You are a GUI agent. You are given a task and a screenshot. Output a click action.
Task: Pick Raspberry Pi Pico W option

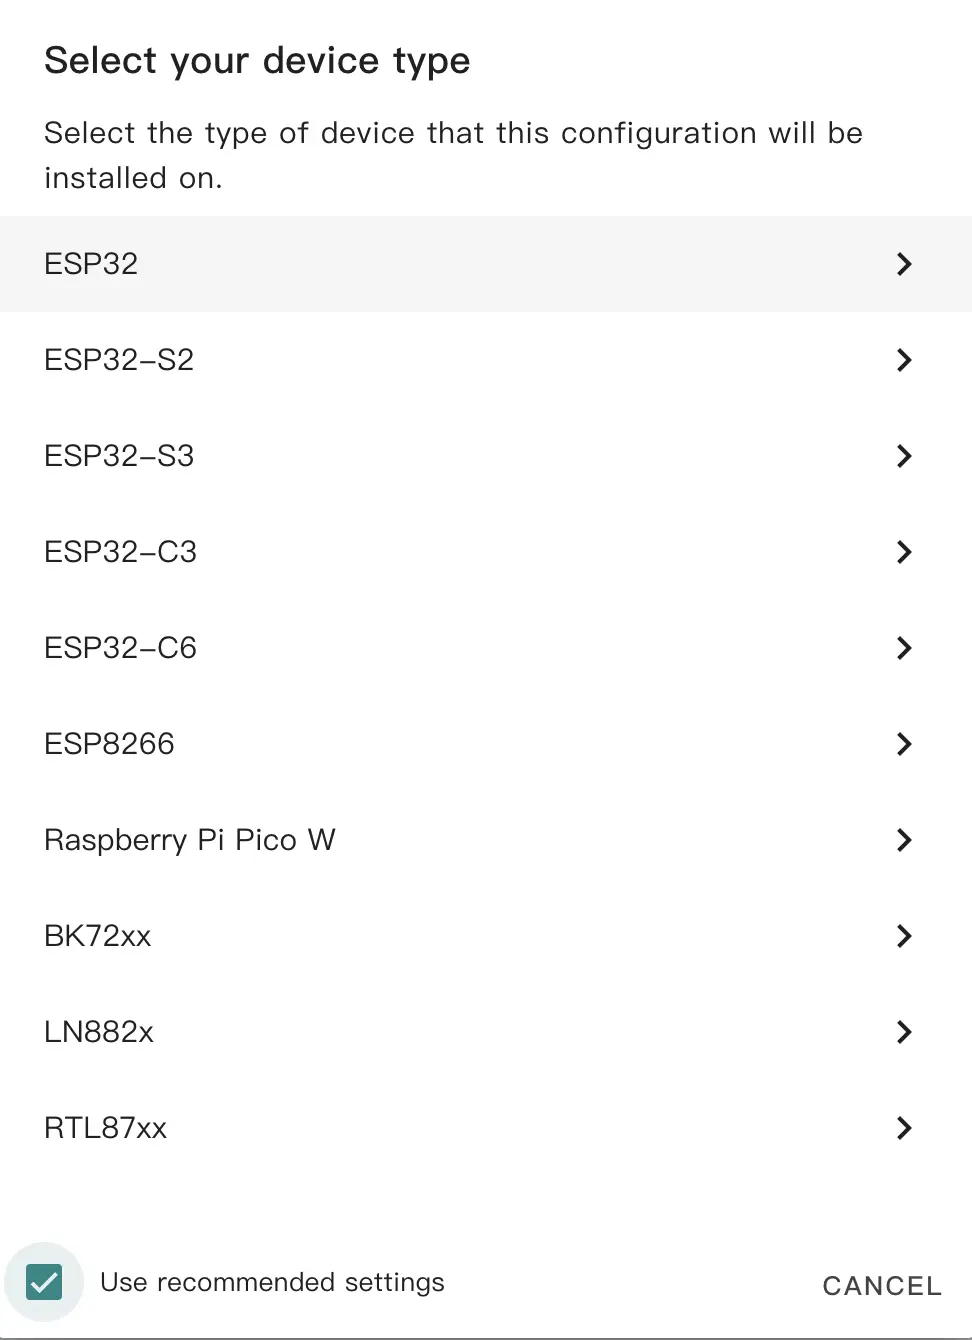pyautogui.click(x=190, y=840)
